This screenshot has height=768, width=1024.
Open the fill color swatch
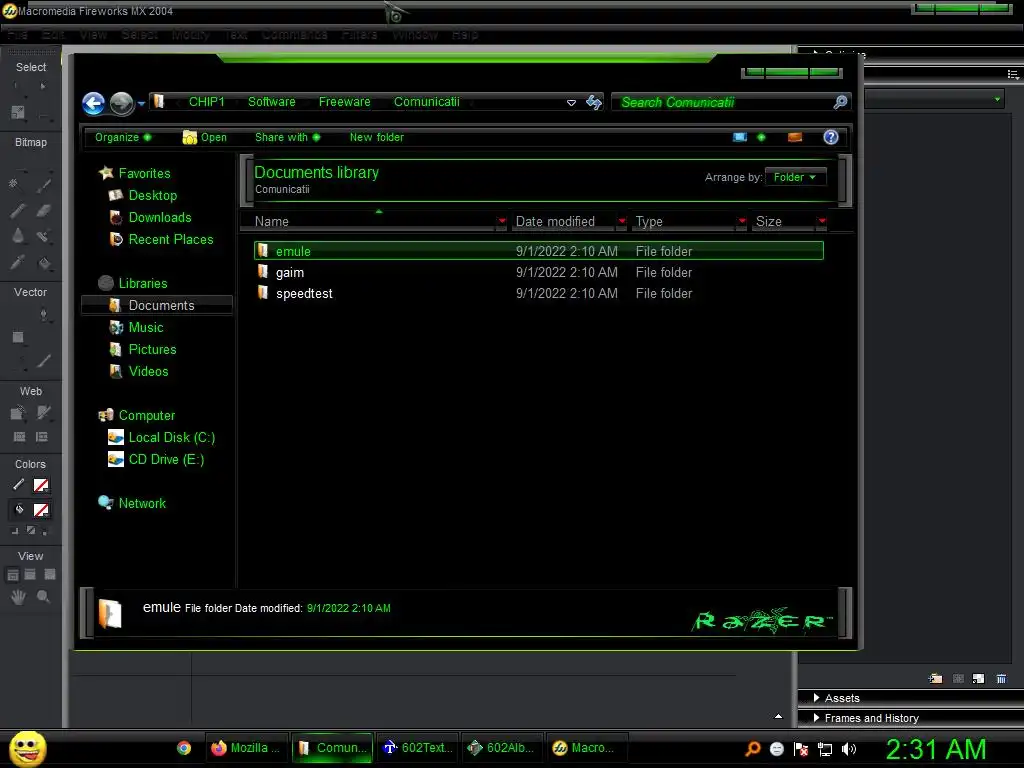41,510
